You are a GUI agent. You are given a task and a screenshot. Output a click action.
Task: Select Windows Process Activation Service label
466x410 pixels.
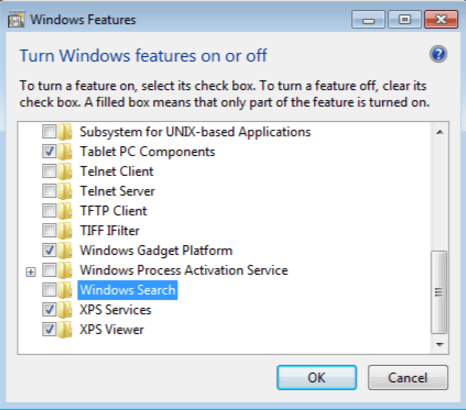184,270
